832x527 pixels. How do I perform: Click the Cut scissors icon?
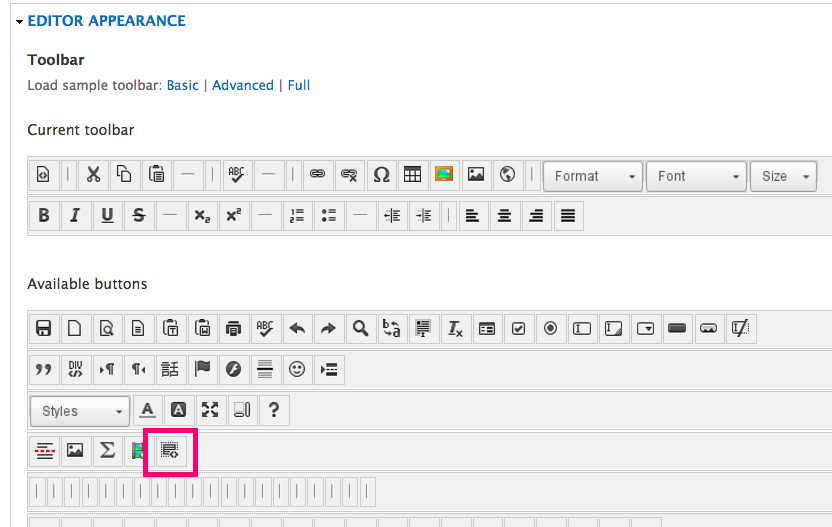(x=93, y=175)
